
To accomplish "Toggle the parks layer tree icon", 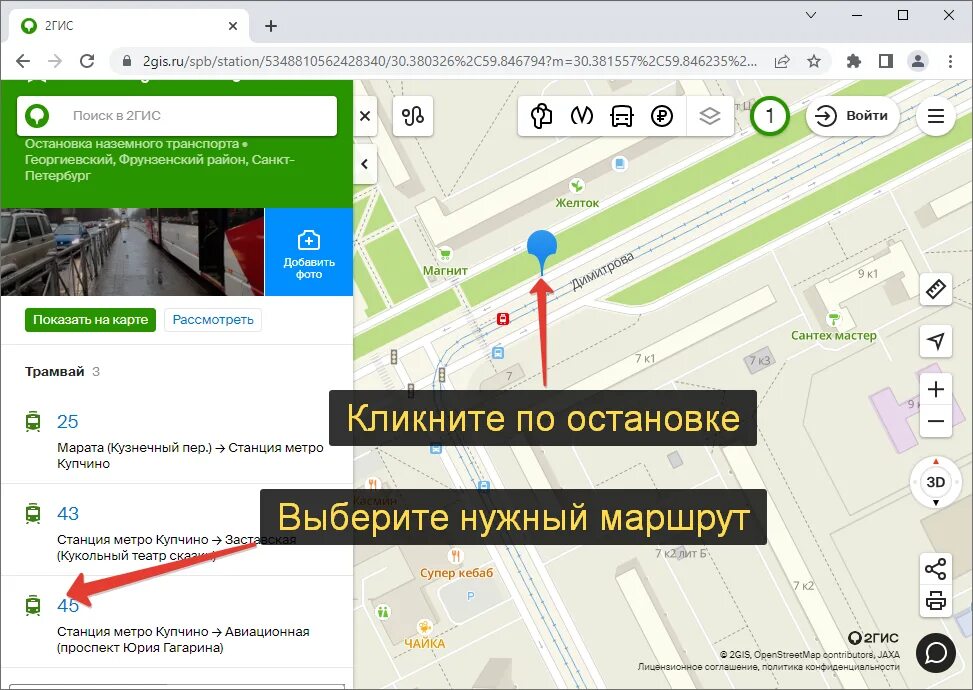I will coord(541,115).
